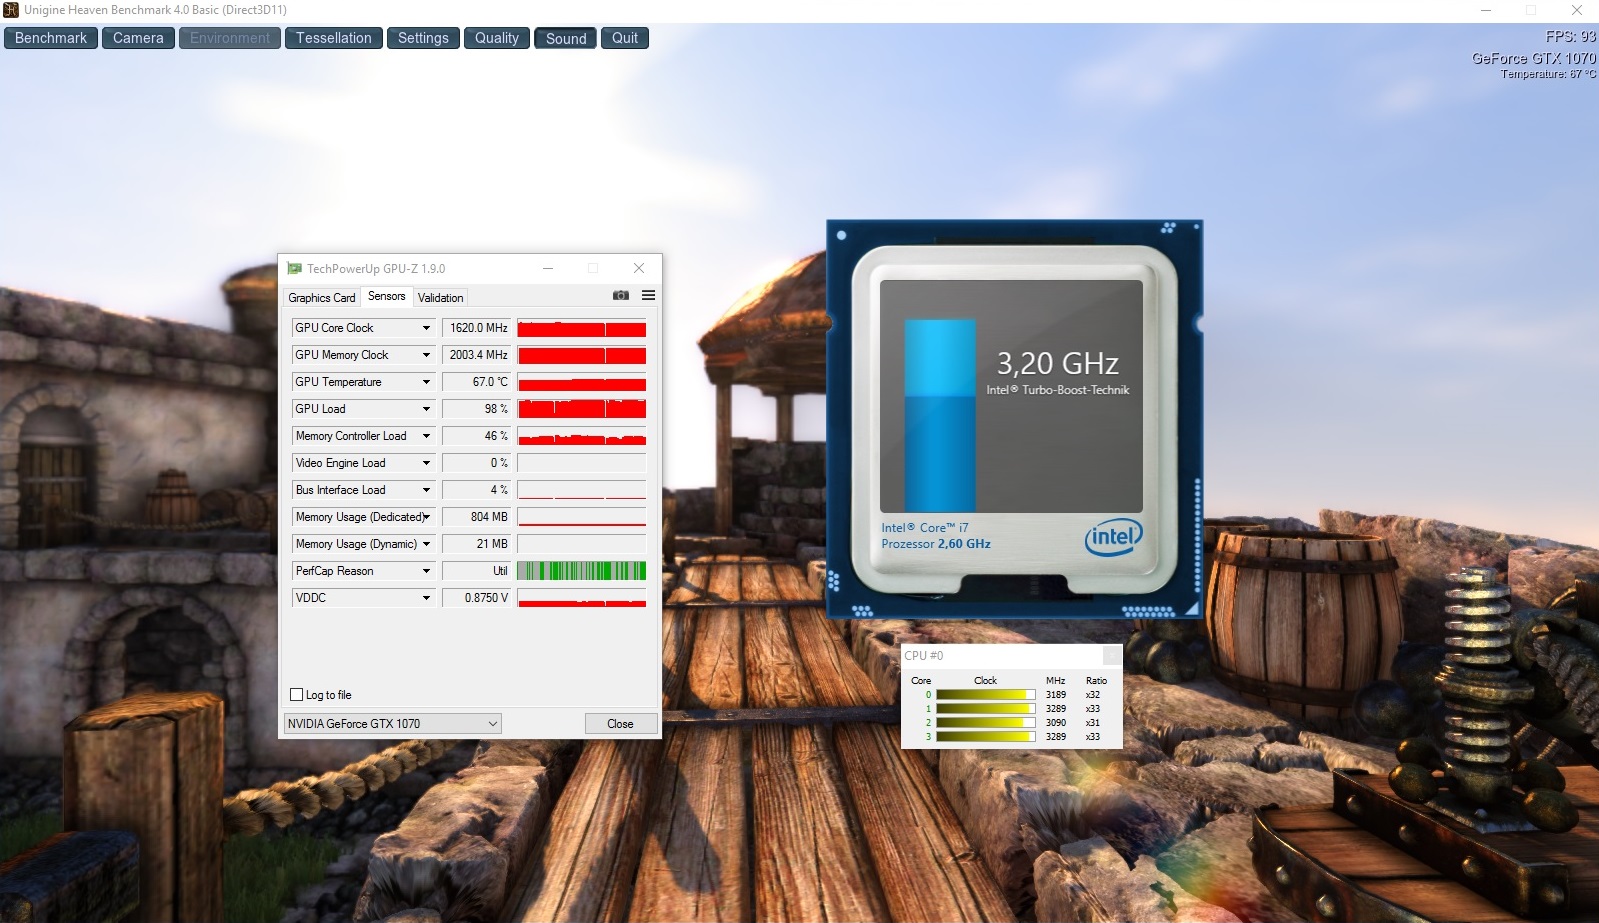Click the Core 1 clock bar
The width and height of the screenshot is (1599, 923).
pyautogui.click(x=985, y=709)
